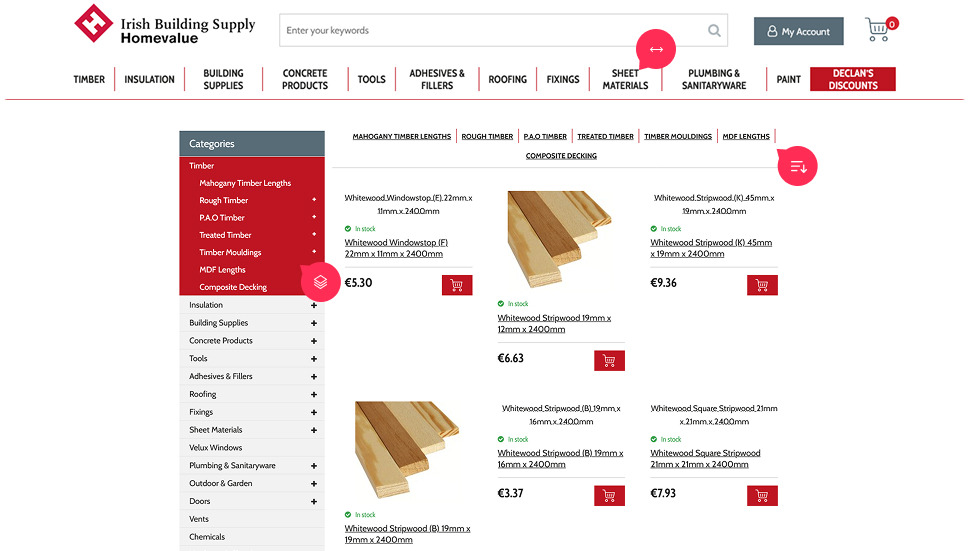Viewport: 970px width, 551px height.
Task: Click the search magnifier icon
Action: 714,31
